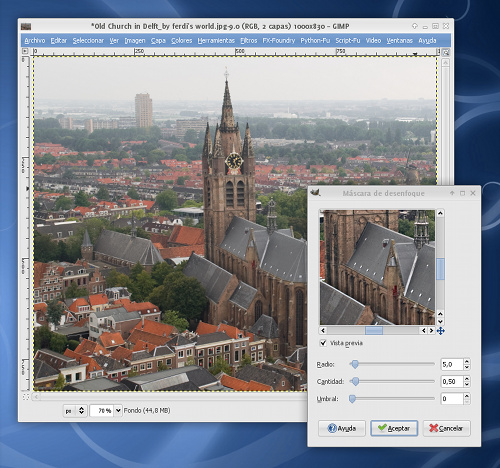Click the preview horizontal scrollbar left arrow
500x468 pixels.
tap(323, 330)
